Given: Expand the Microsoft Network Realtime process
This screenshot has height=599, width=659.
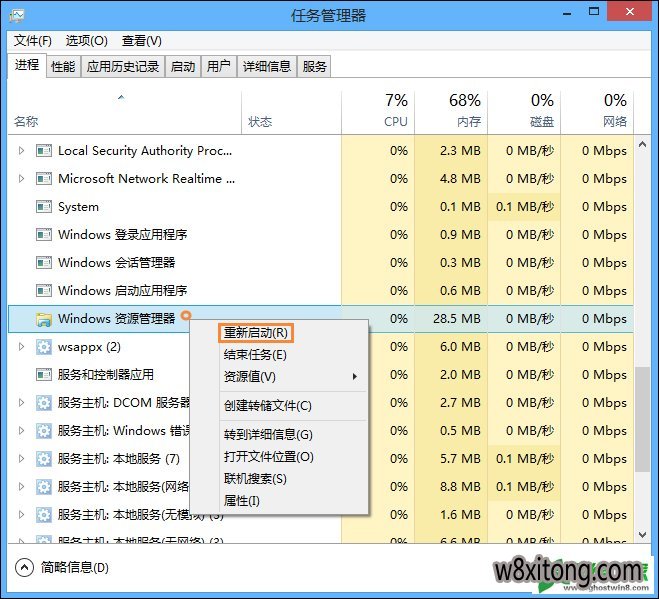Looking at the screenshot, I should [x=22, y=179].
